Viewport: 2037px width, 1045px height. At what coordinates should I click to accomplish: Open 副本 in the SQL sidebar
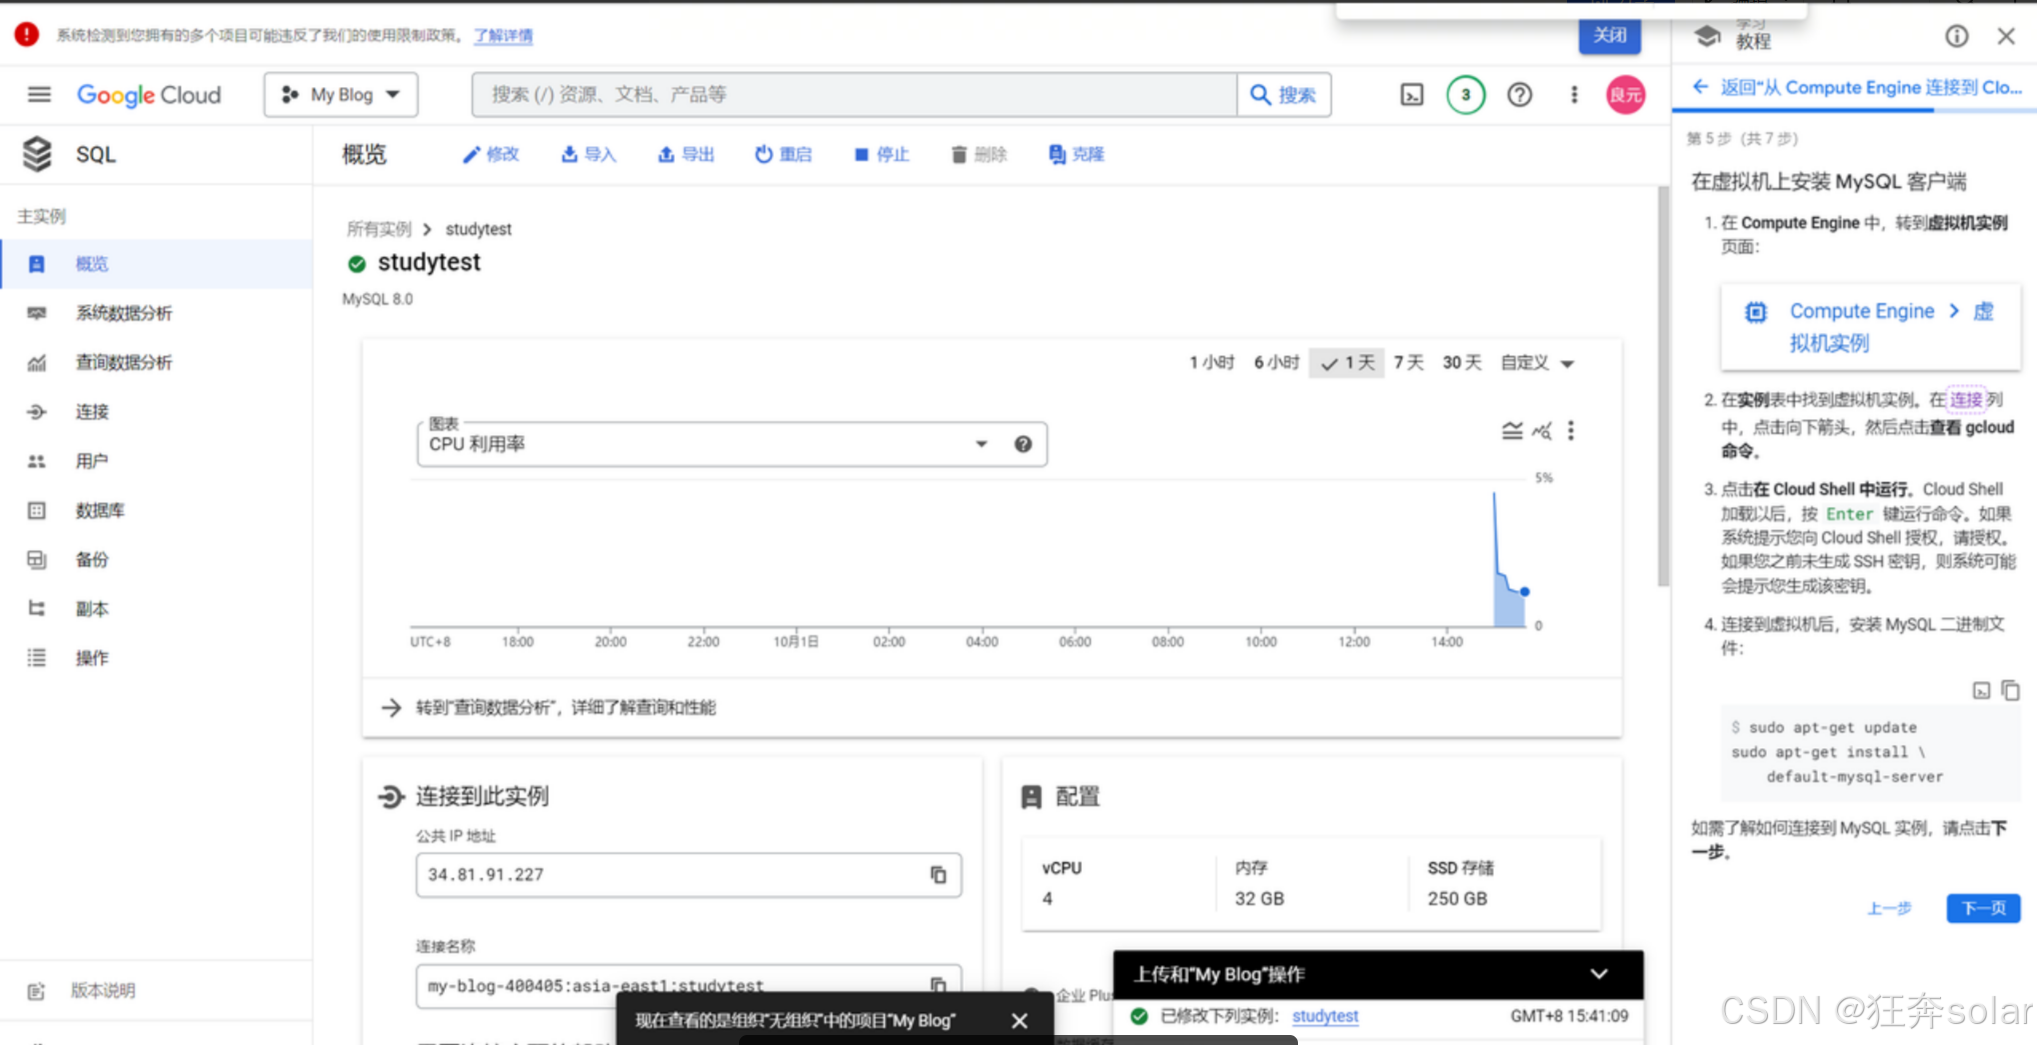coord(157,608)
